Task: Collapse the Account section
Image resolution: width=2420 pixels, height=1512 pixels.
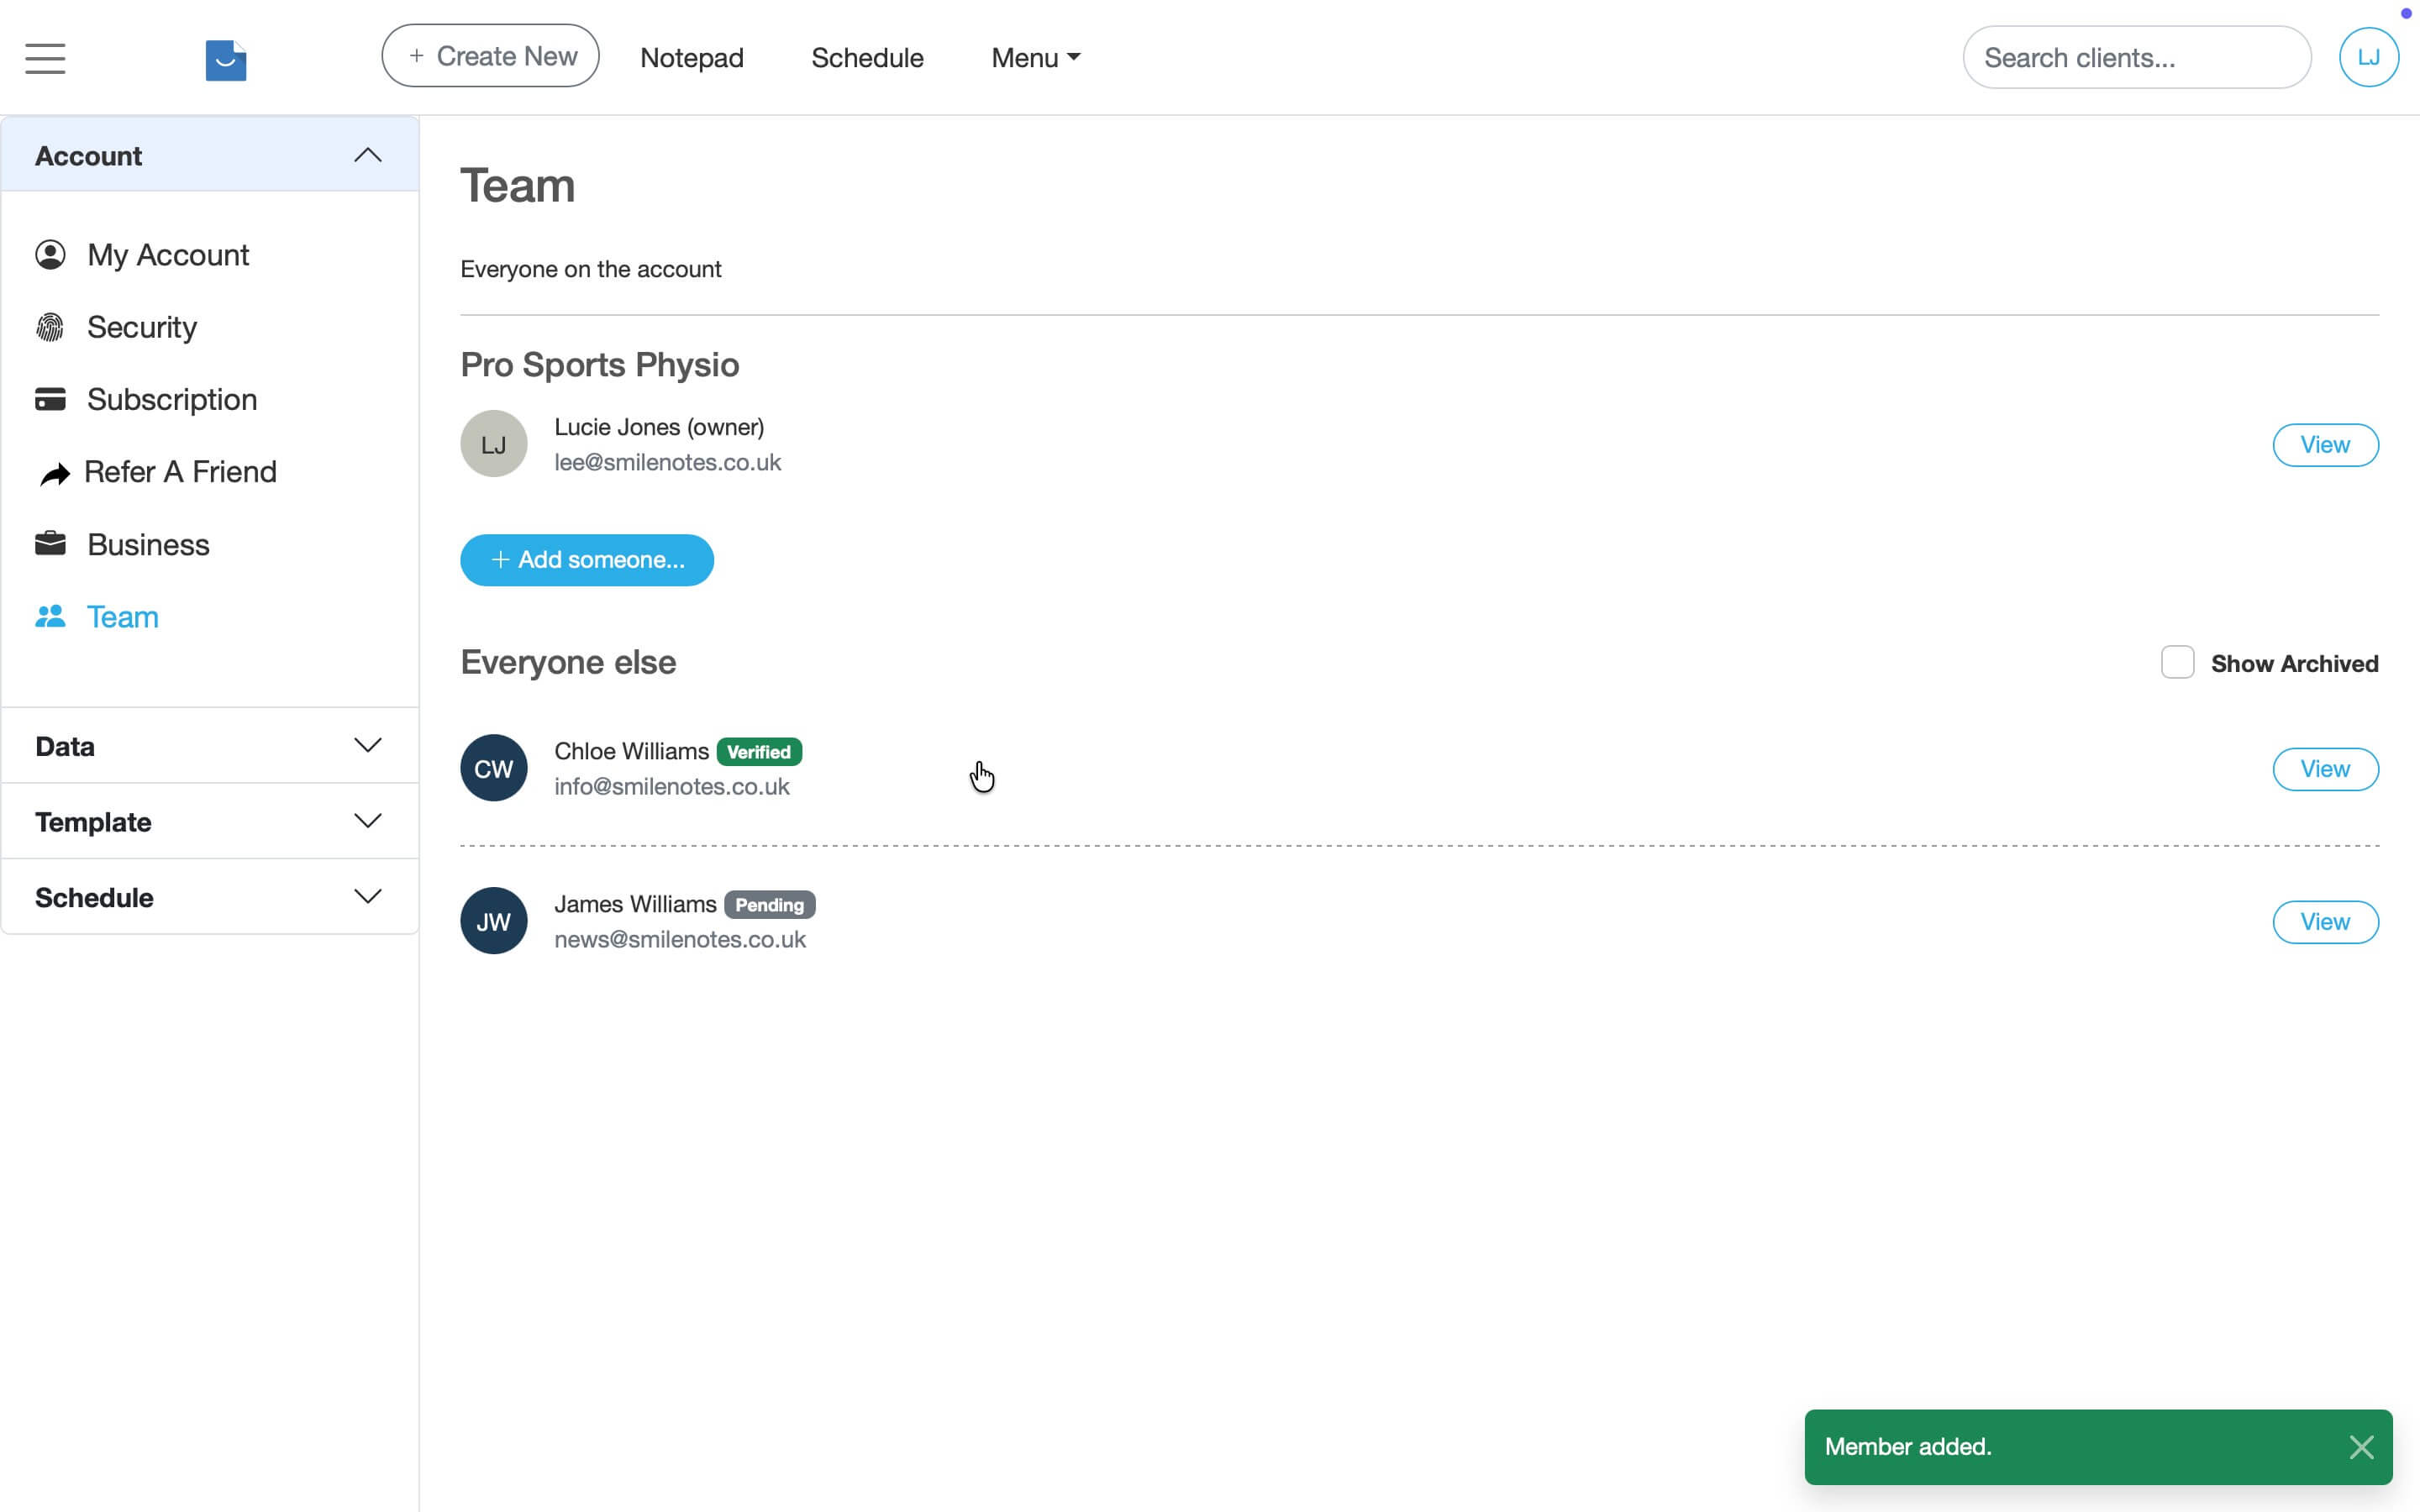Action: (x=367, y=155)
